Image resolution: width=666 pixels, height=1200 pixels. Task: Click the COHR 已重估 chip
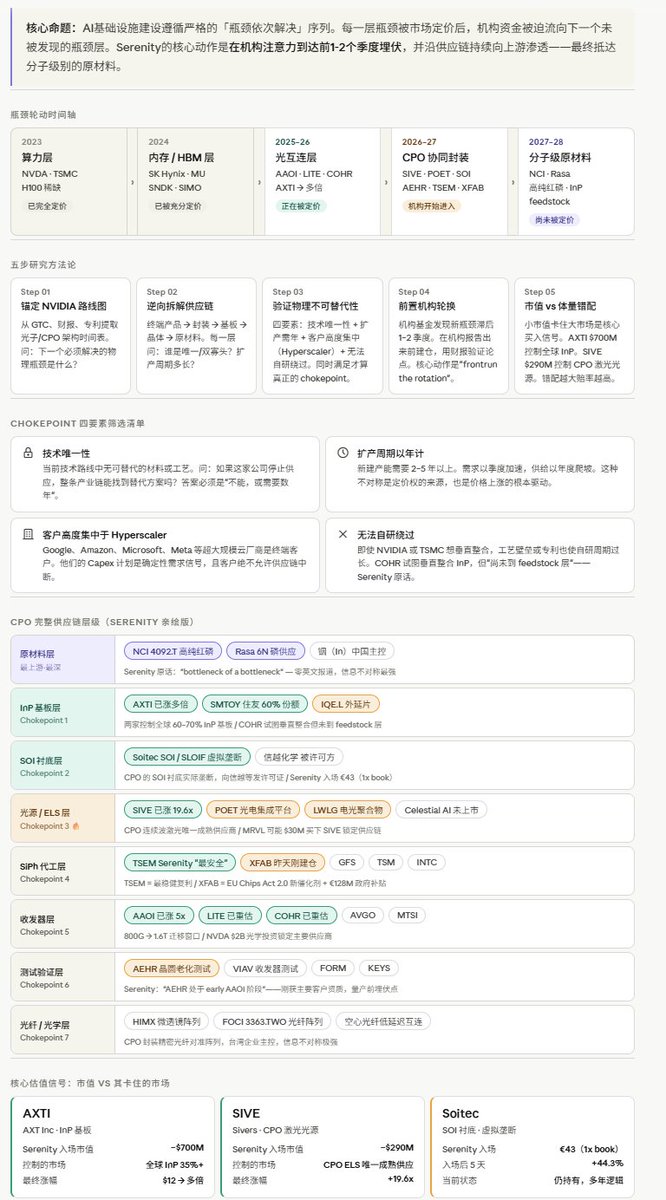click(302, 915)
